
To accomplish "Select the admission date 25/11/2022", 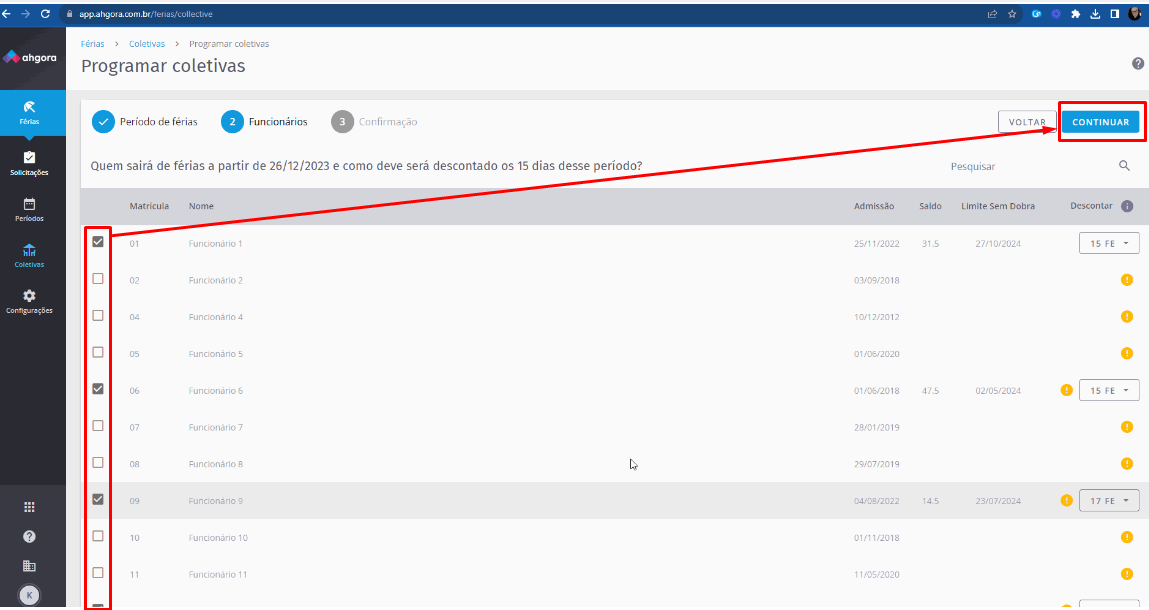I will click(x=876, y=243).
